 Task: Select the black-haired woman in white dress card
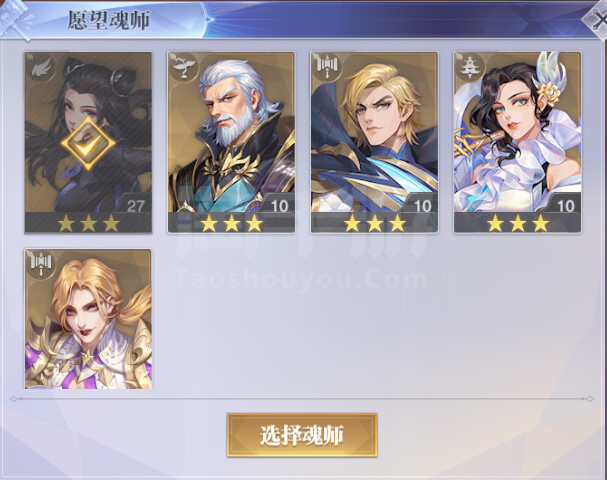tap(518, 142)
